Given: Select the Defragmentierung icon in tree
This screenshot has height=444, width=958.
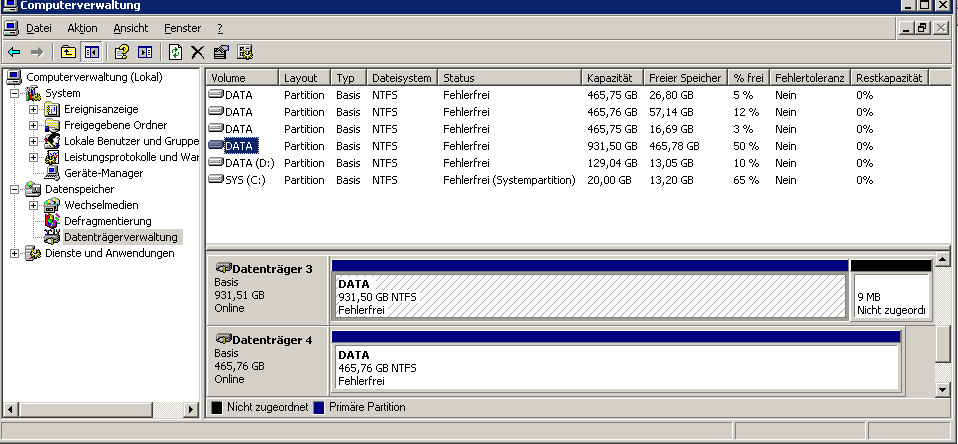Looking at the screenshot, I should 53,221.
